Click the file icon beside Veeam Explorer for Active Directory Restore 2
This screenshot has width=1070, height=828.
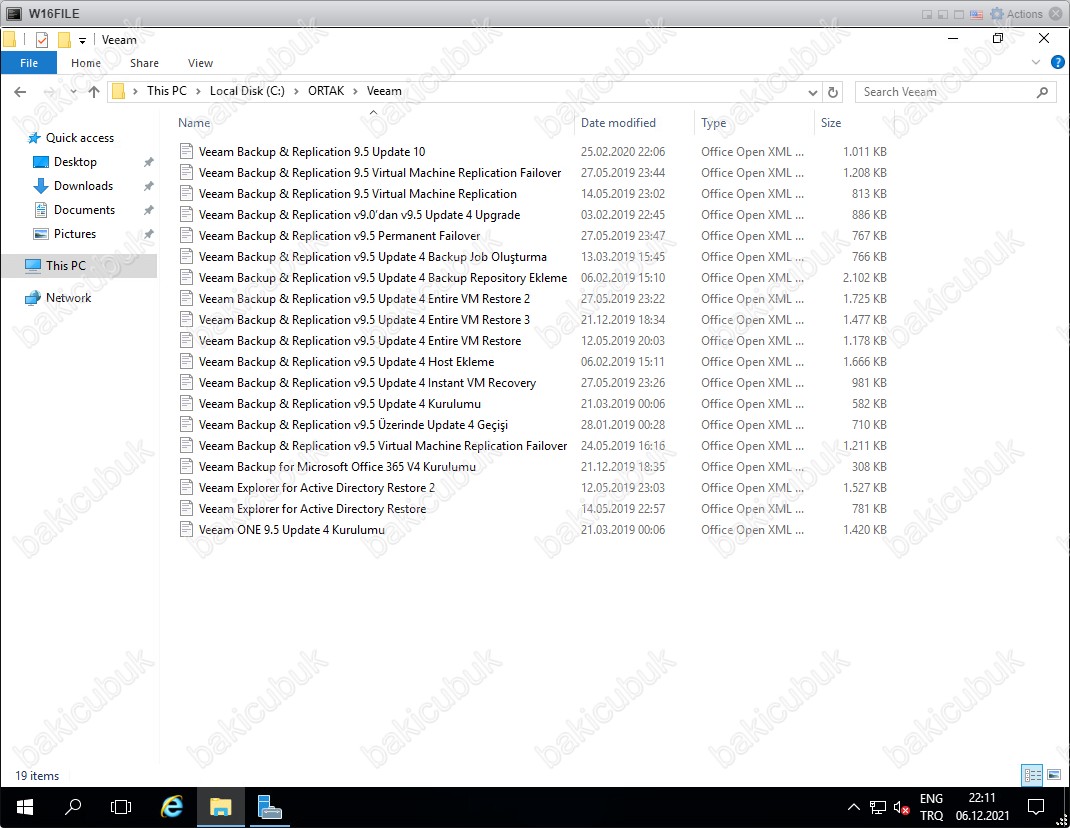click(x=186, y=487)
